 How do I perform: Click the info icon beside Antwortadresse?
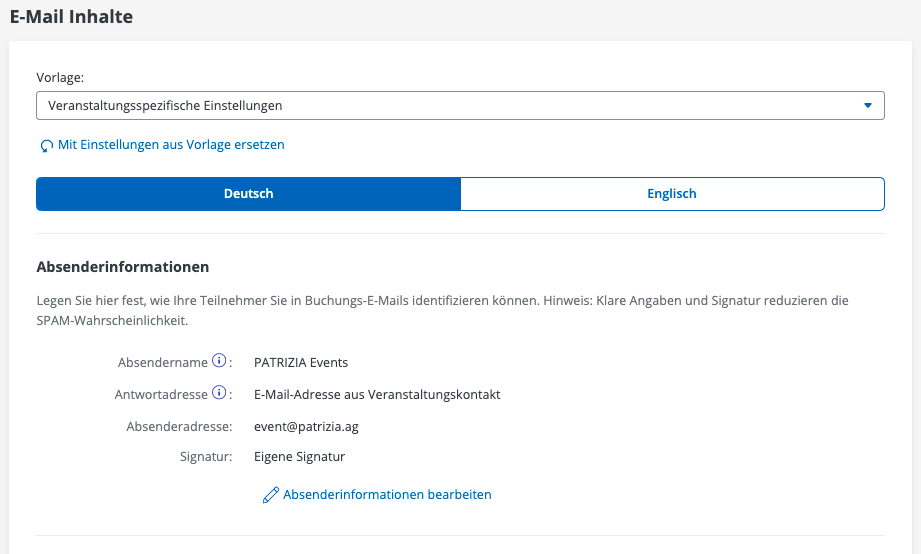pos(219,394)
